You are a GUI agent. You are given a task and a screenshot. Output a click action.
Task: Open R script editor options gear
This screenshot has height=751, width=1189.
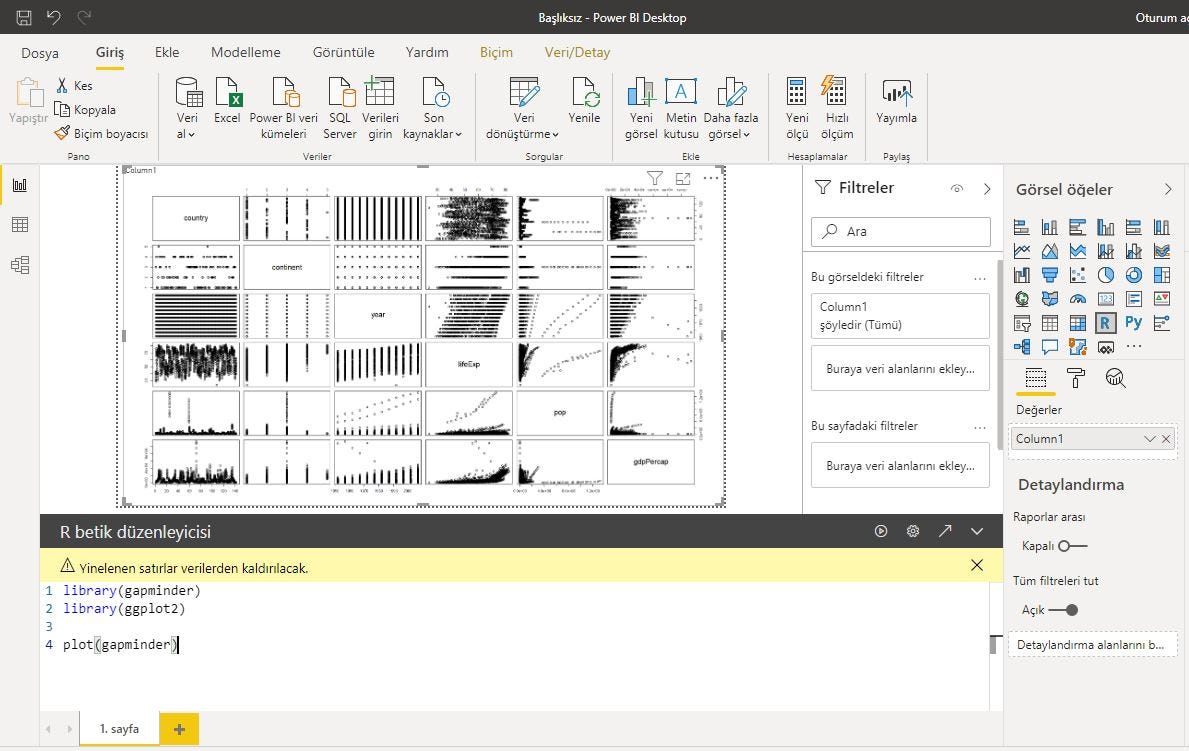(913, 531)
